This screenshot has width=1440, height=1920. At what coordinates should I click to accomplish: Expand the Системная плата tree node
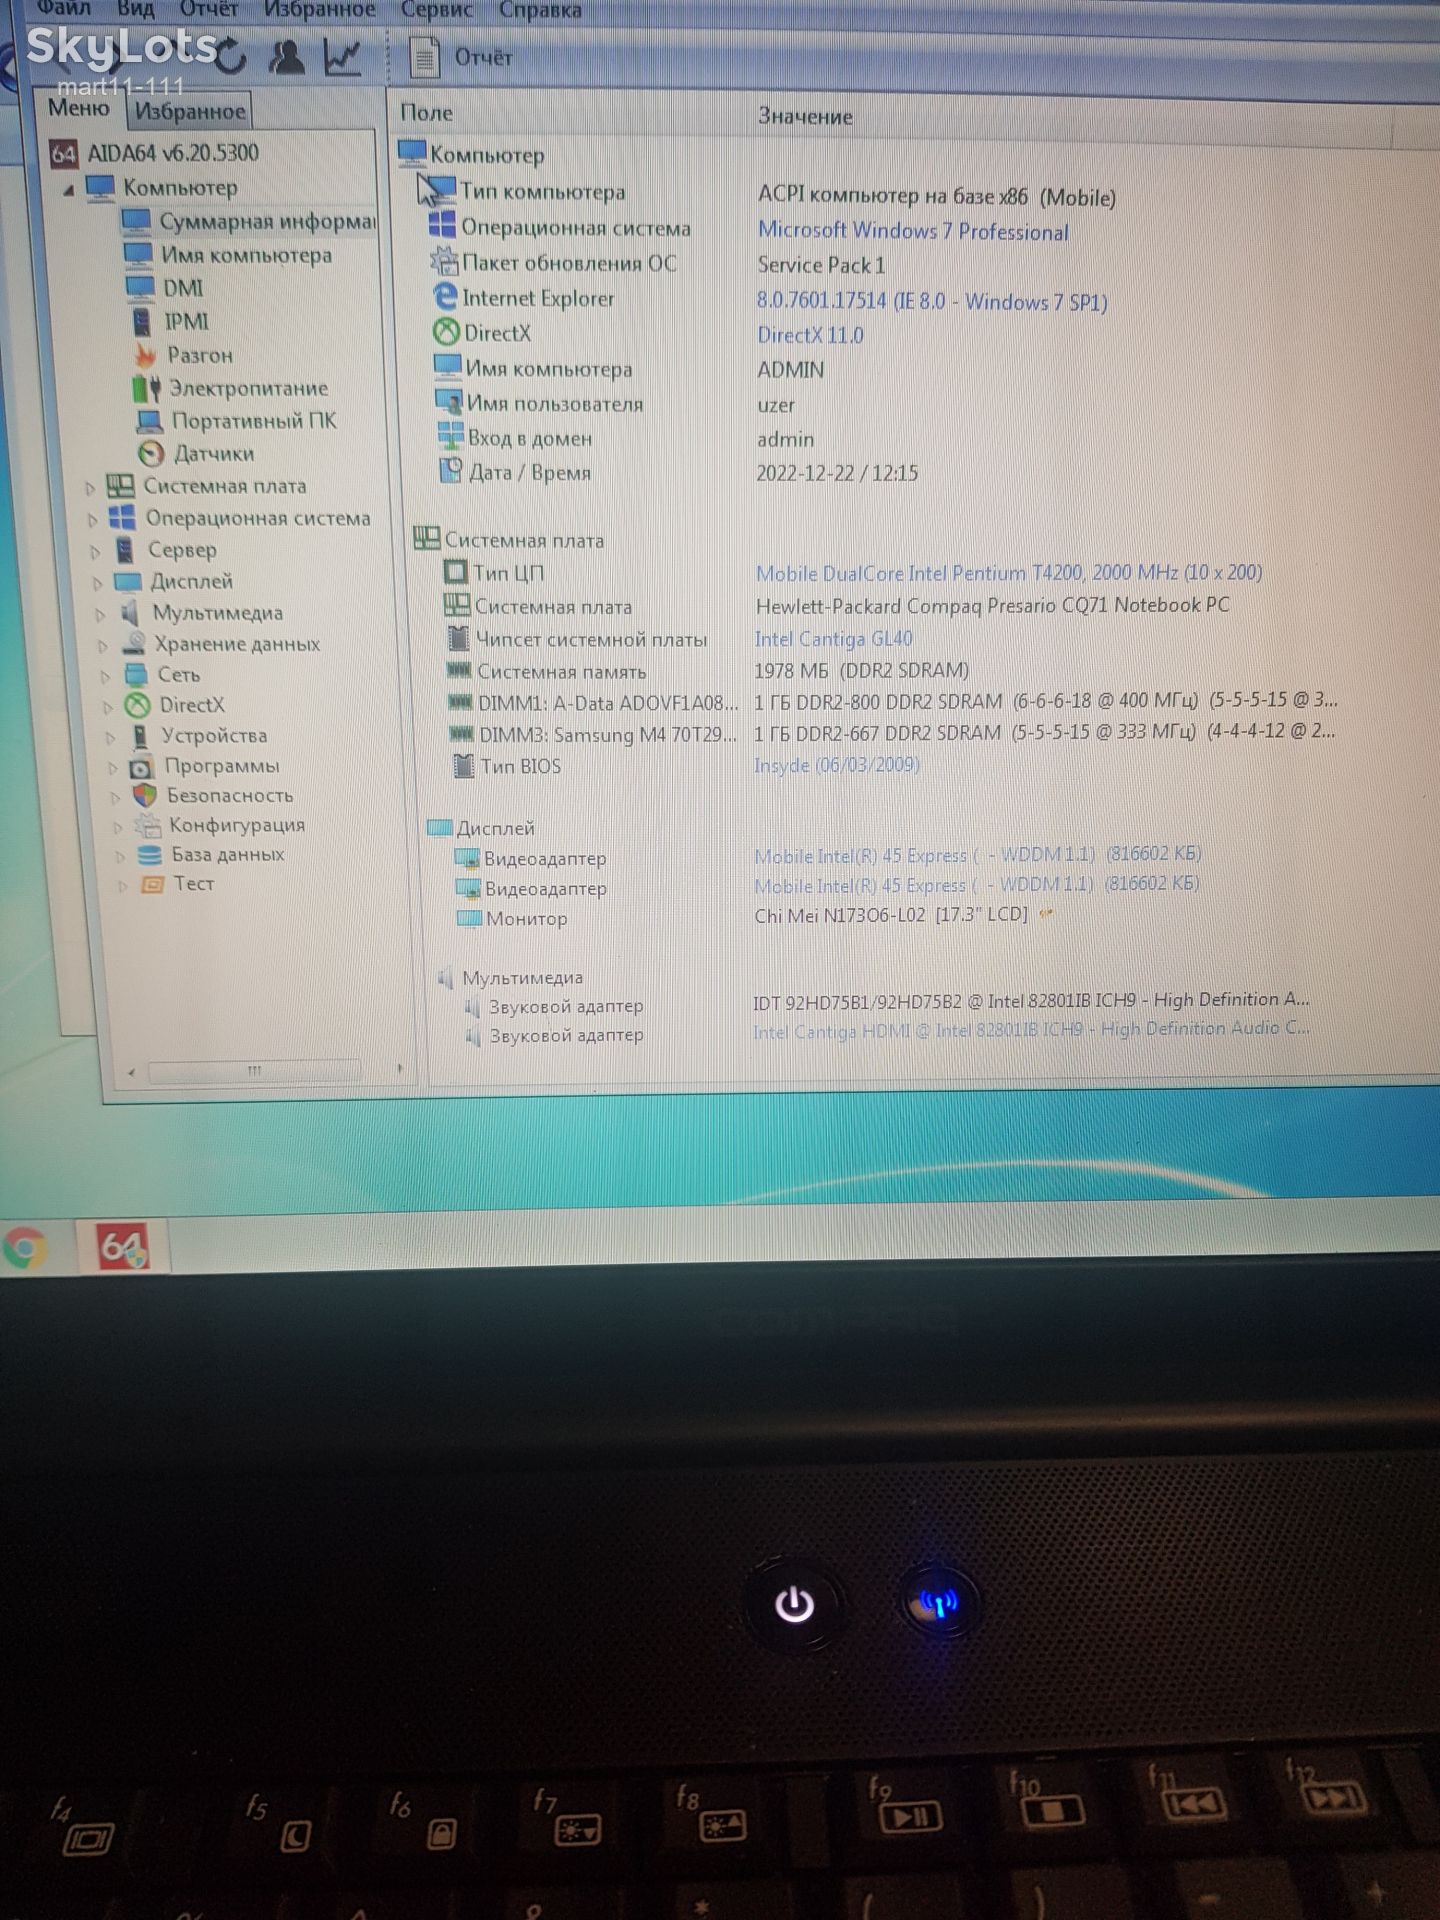pyautogui.click(x=90, y=488)
